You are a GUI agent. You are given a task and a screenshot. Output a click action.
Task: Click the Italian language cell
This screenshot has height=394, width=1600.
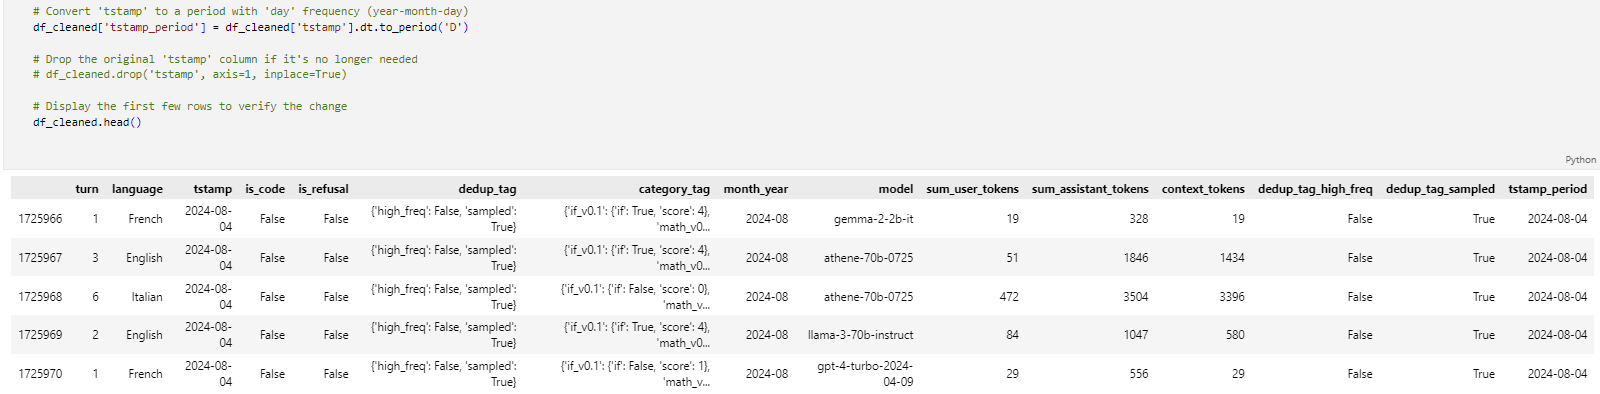click(147, 297)
